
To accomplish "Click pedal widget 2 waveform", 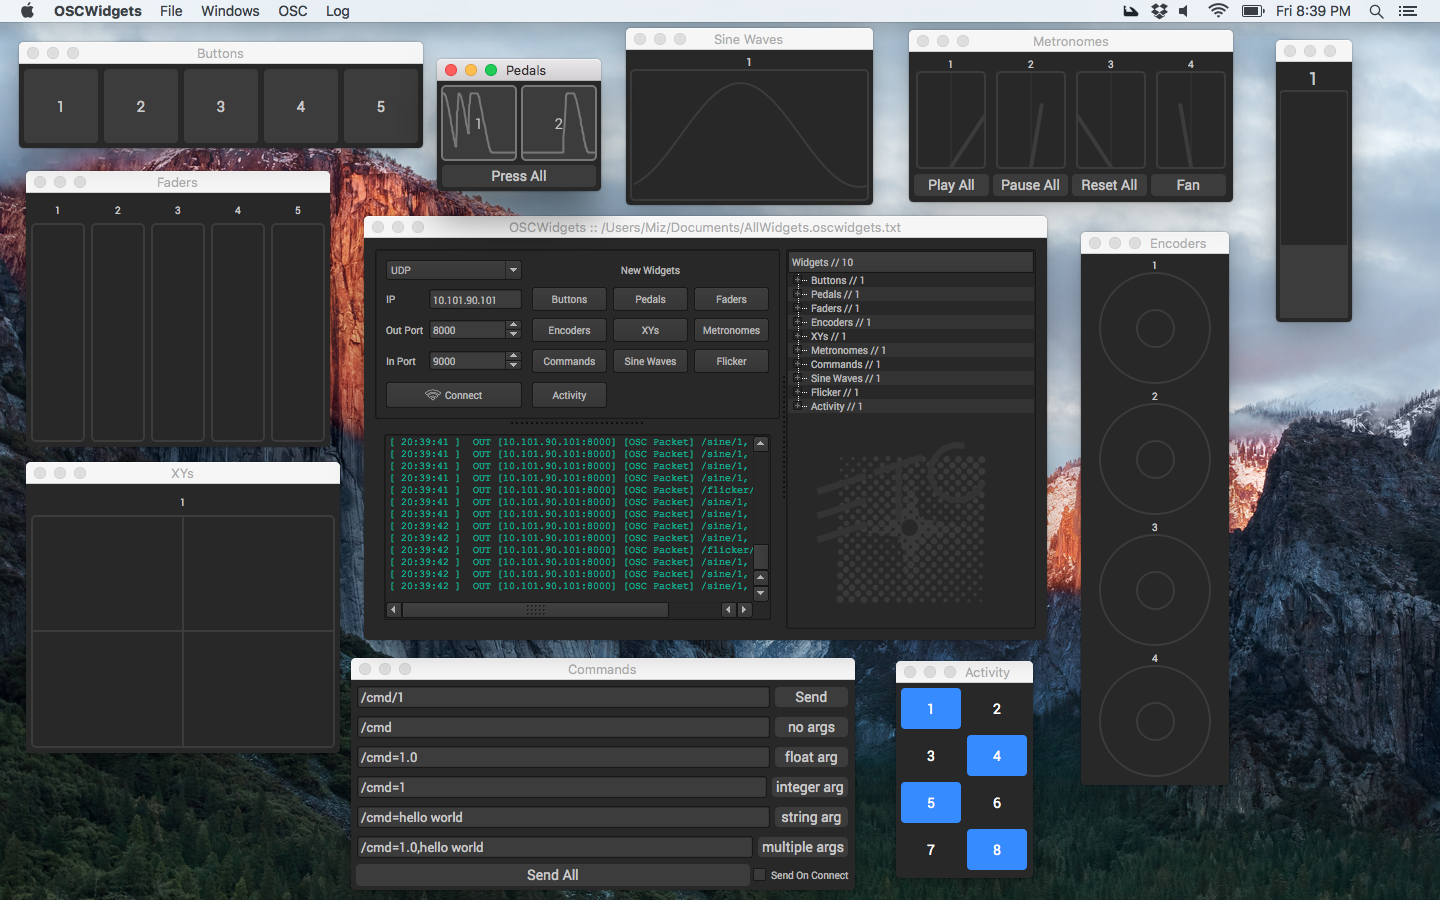I will click(x=559, y=123).
